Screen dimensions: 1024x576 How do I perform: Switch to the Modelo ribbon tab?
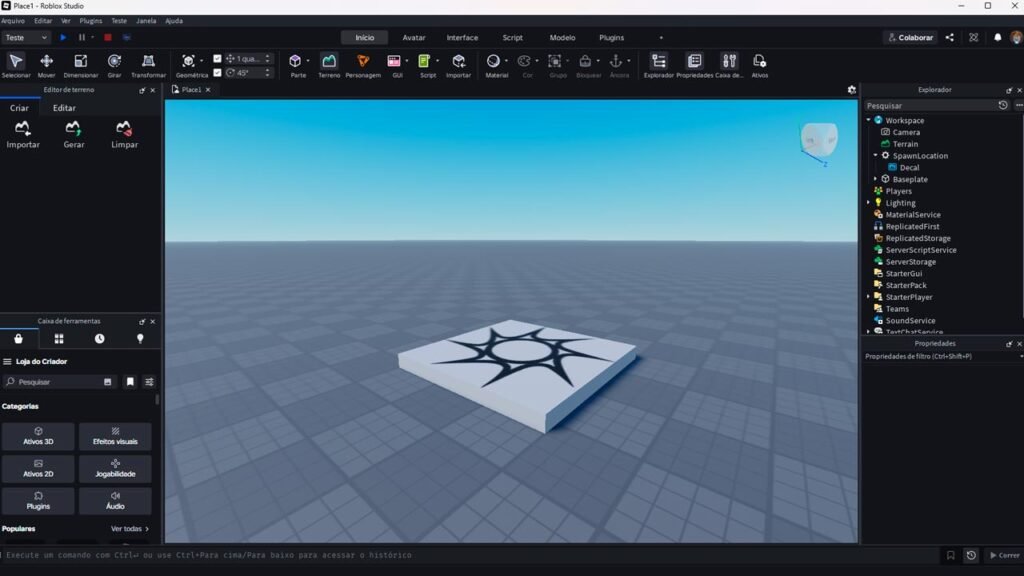[x=562, y=37]
